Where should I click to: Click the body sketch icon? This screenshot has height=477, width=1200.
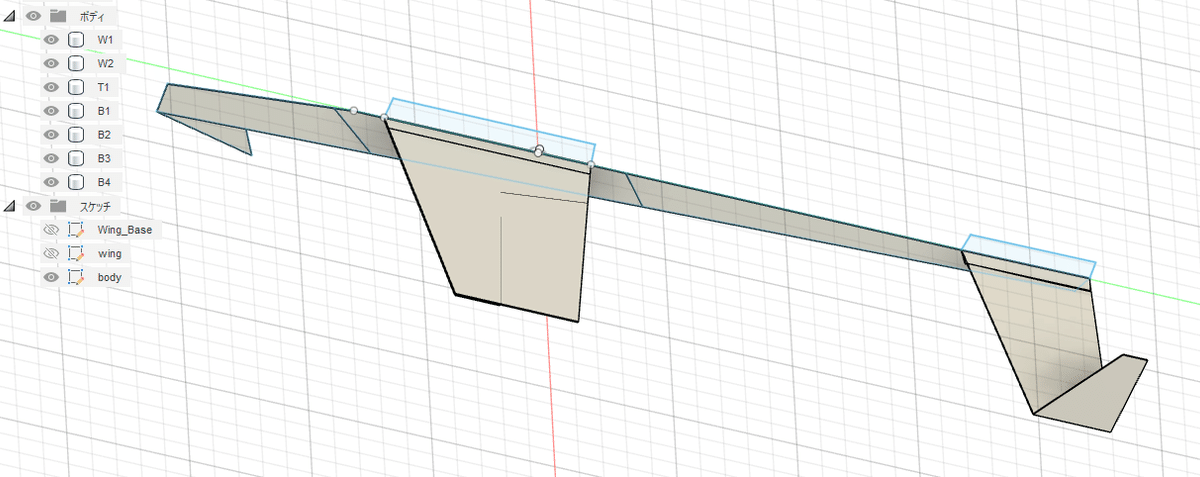coord(76,277)
